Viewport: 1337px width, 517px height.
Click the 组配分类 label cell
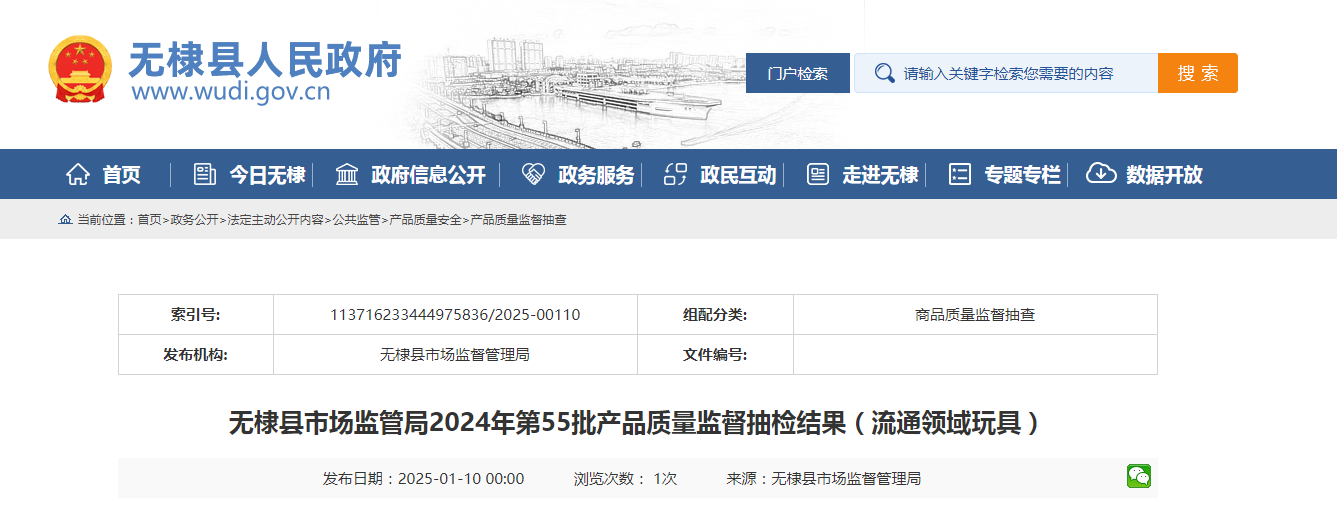(x=715, y=314)
